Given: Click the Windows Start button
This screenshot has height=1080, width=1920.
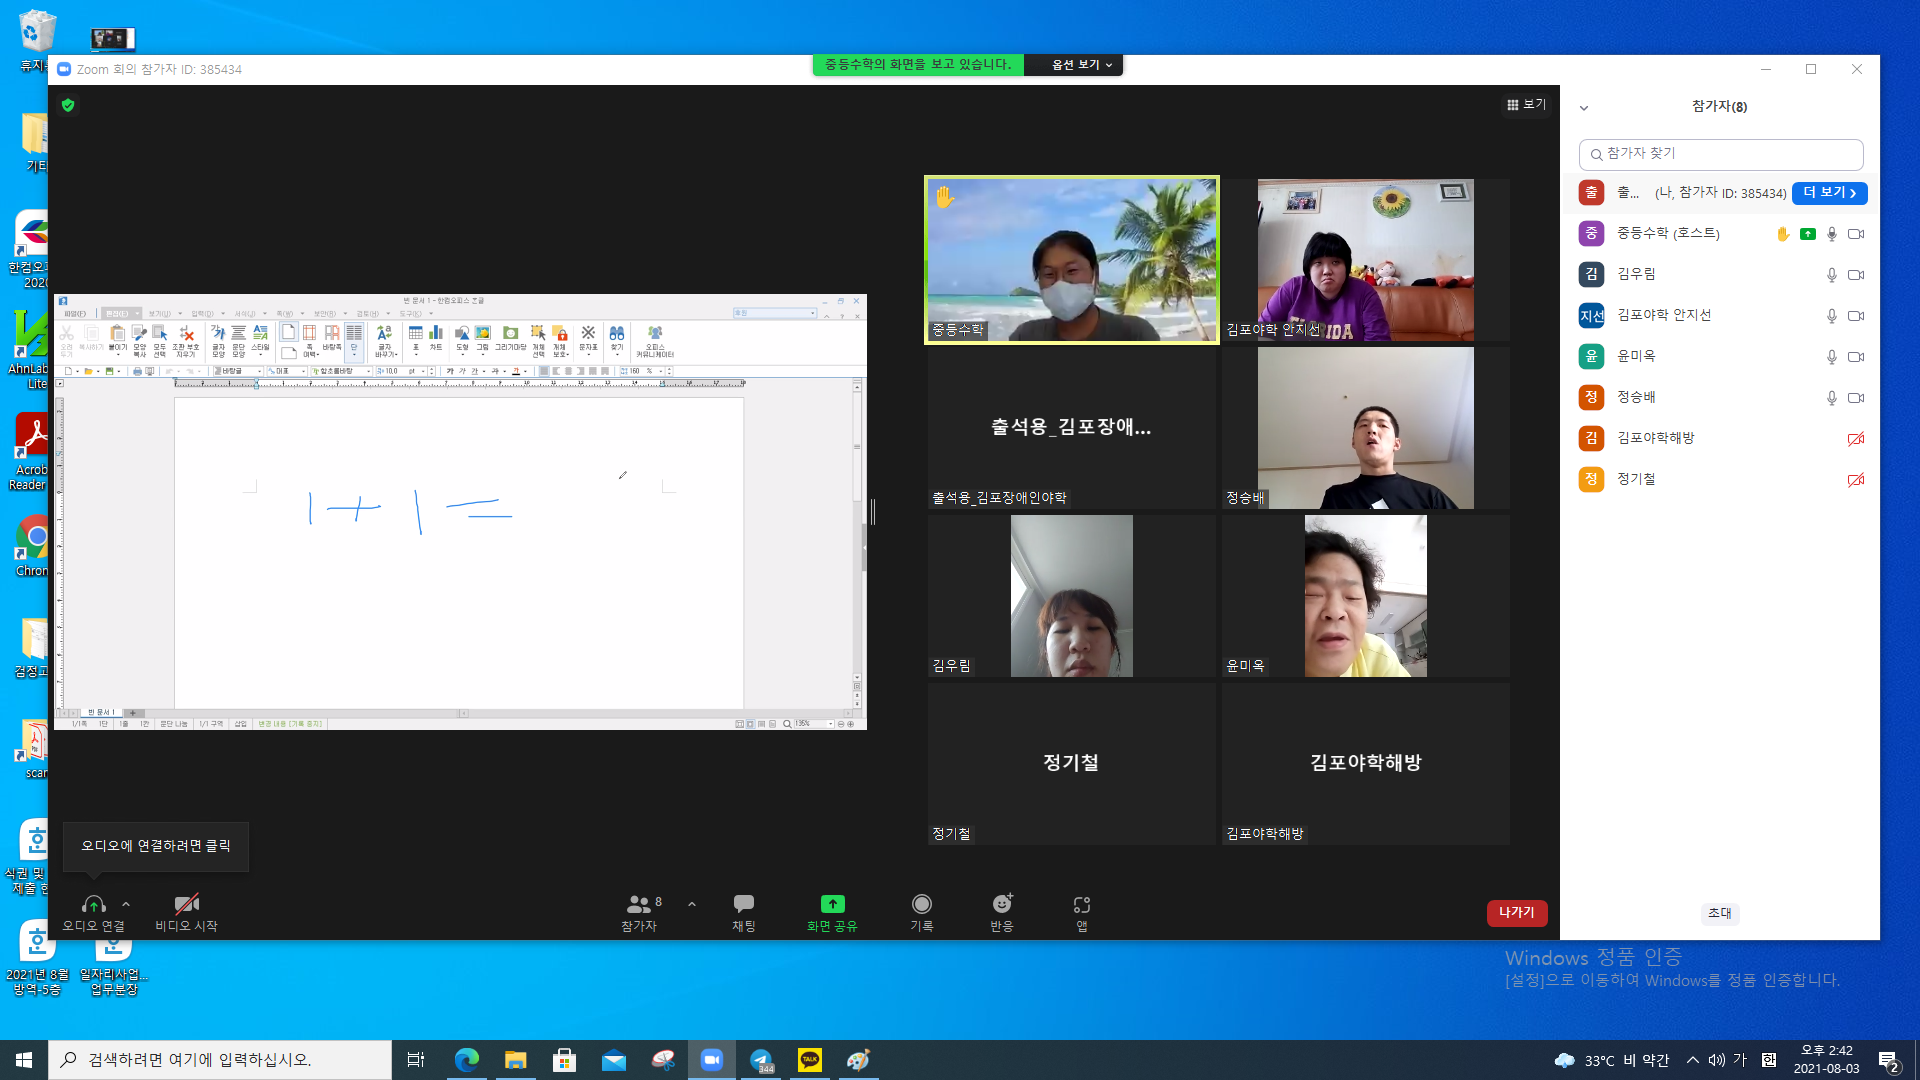Looking at the screenshot, I should 24,1060.
